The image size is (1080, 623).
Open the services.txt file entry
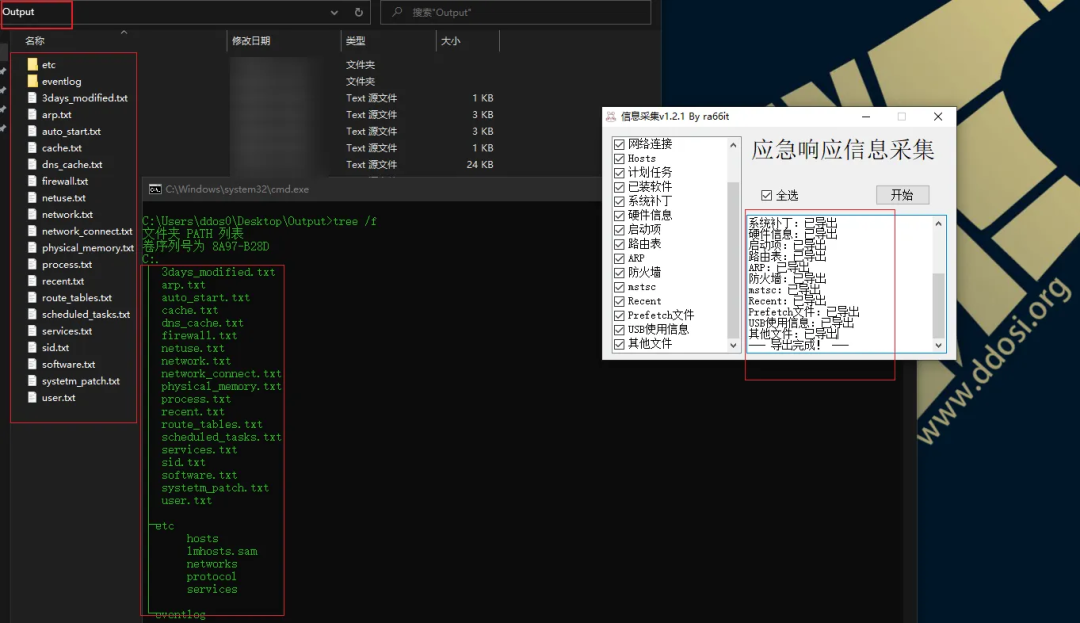coord(67,331)
